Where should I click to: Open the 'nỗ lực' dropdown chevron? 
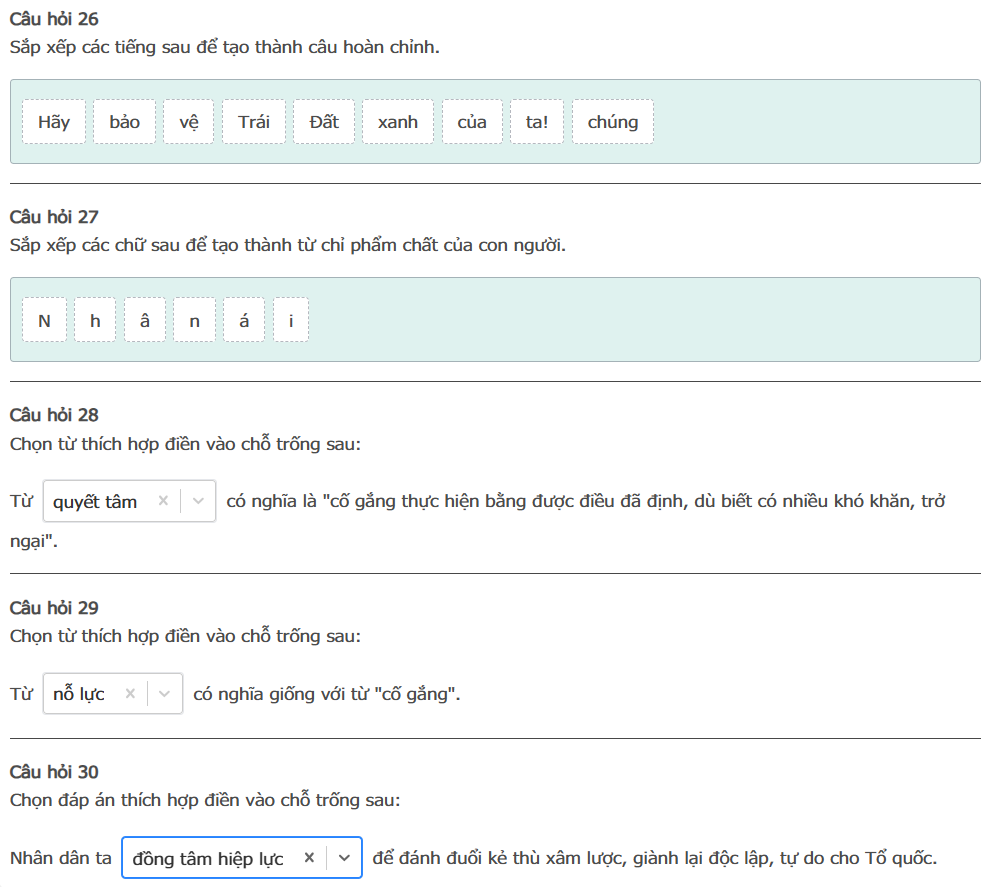(x=165, y=694)
